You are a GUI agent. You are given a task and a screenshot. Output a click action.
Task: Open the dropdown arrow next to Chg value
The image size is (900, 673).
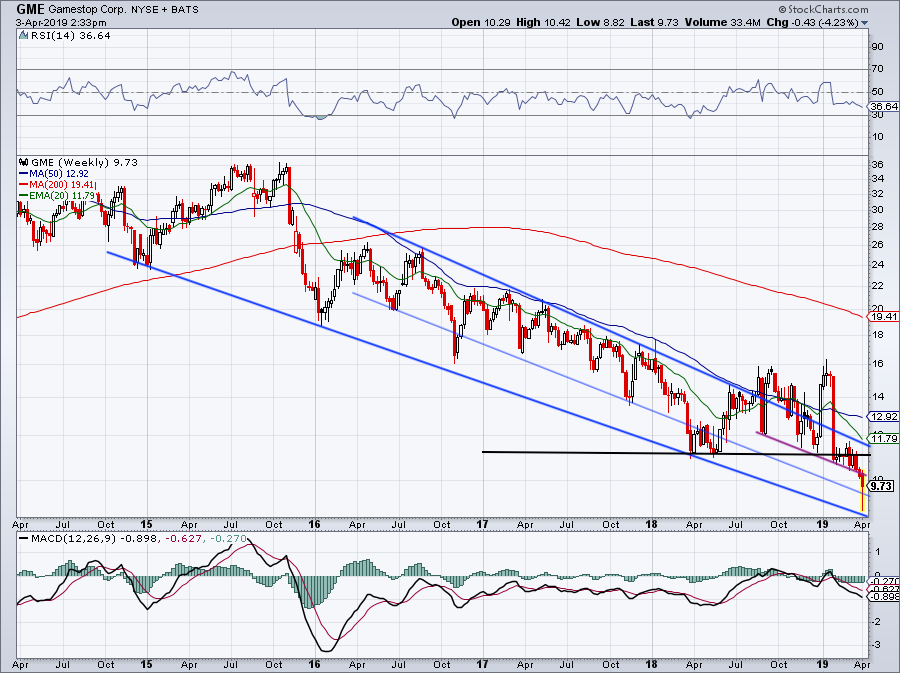click(865, 23)
